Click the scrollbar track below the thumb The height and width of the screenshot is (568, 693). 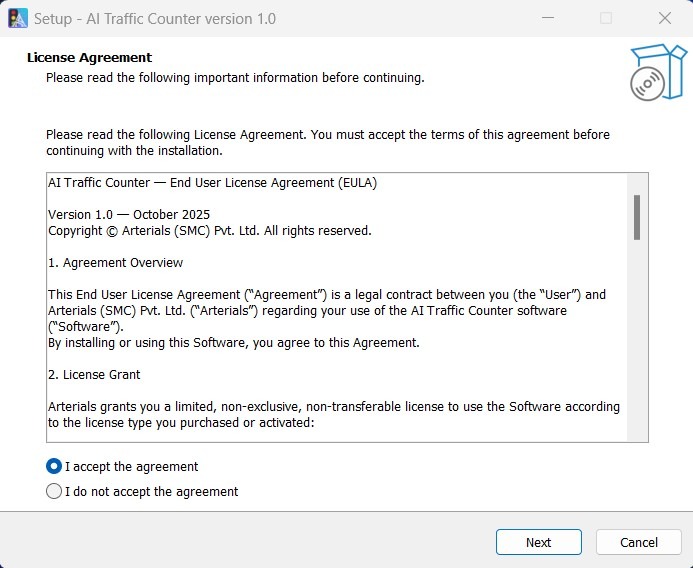click(x=637, y=350)
